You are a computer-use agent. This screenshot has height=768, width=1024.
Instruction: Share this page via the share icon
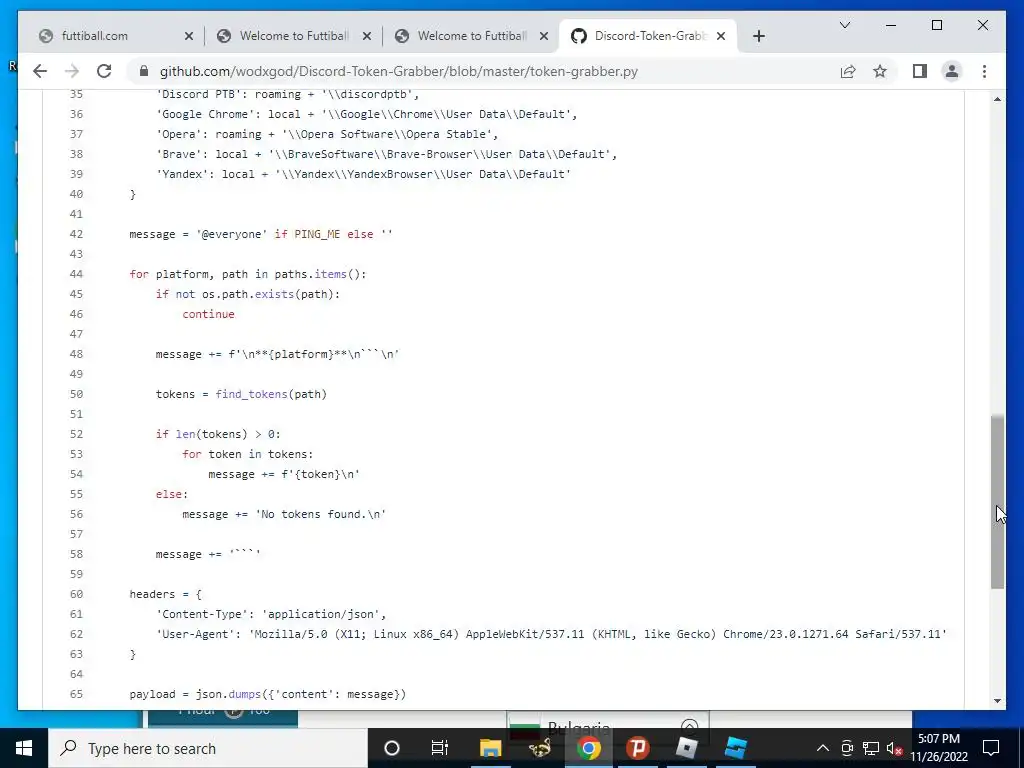[848, 71]
